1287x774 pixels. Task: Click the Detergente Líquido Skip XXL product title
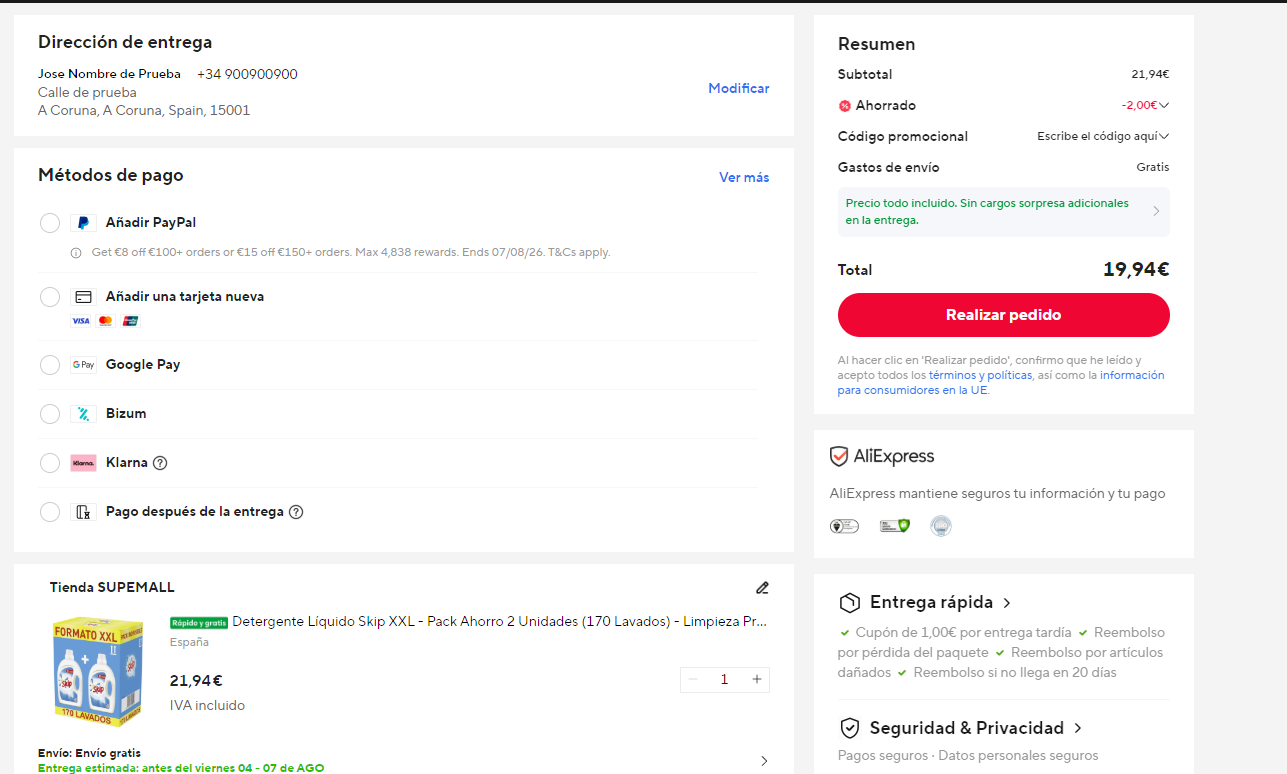pyautogui.click(x=500, y=622)
